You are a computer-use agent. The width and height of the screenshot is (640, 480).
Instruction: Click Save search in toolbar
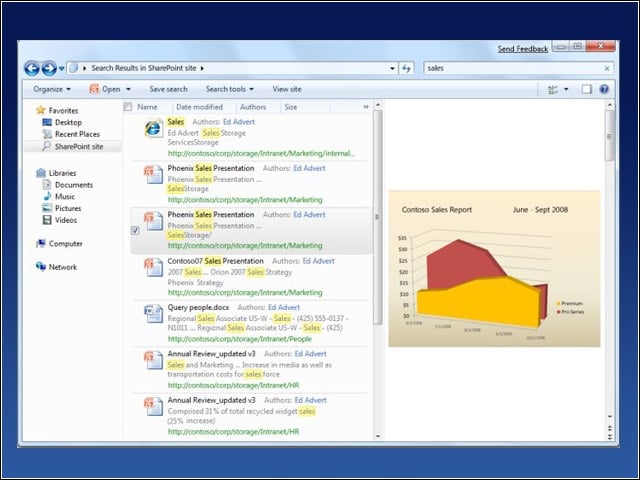(x=168, y=89)
